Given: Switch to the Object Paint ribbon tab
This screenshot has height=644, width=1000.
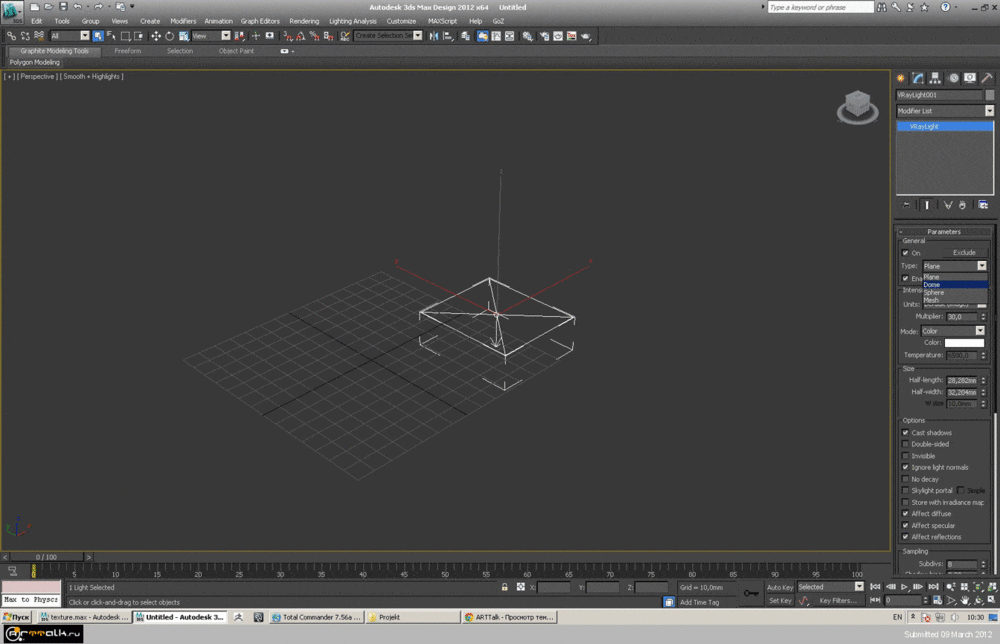Looking at the screenshot, I should (x=236, y=51).
